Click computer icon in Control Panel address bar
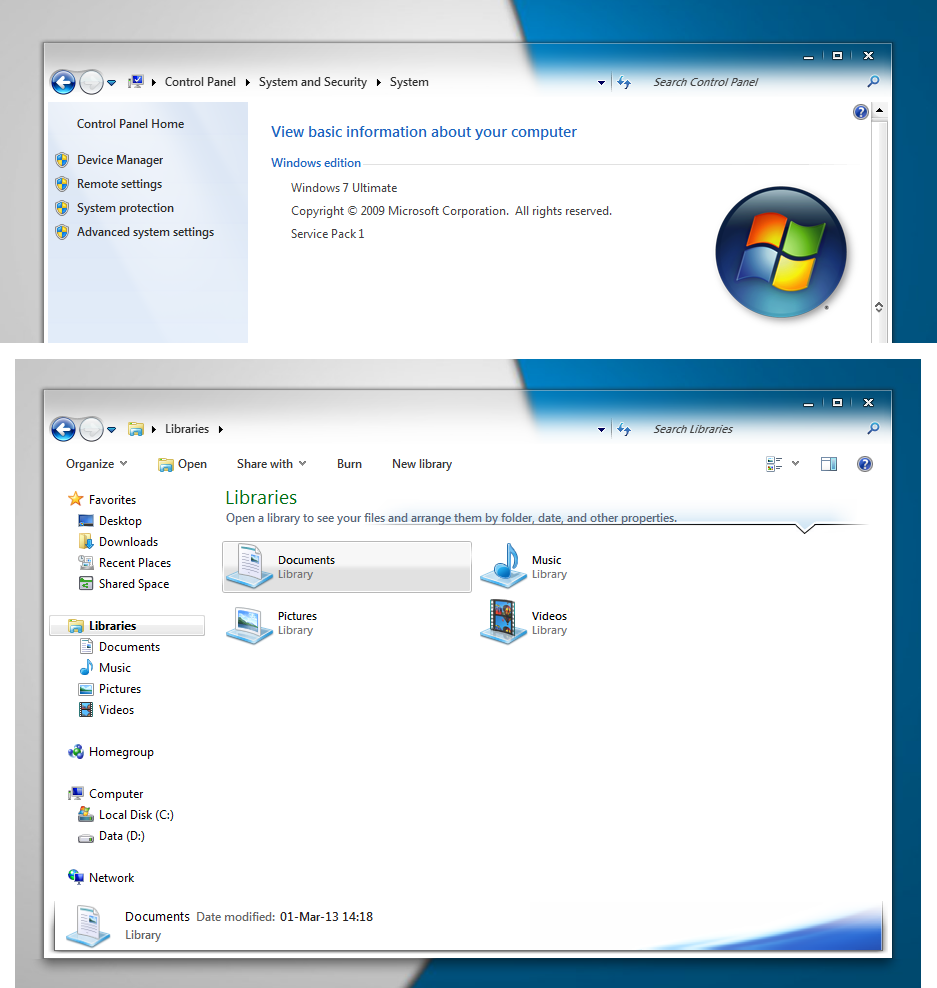 [x=135, y=81]
